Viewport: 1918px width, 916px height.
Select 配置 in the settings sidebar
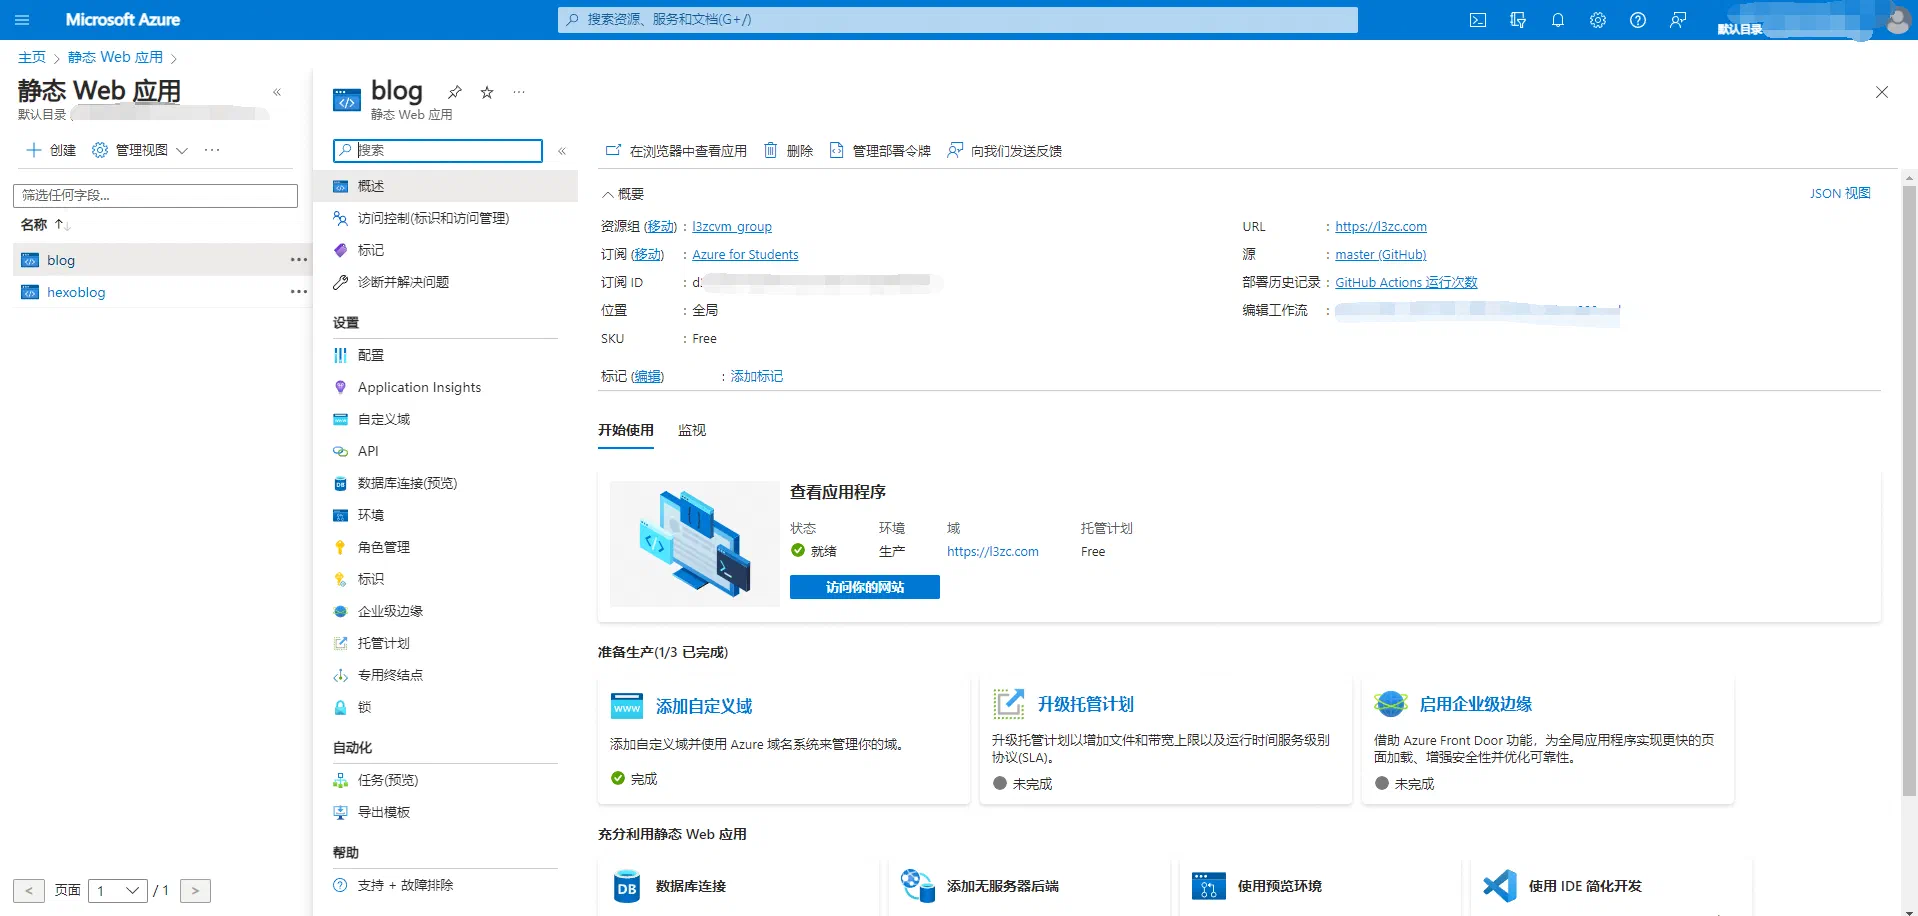coord(372,354)
